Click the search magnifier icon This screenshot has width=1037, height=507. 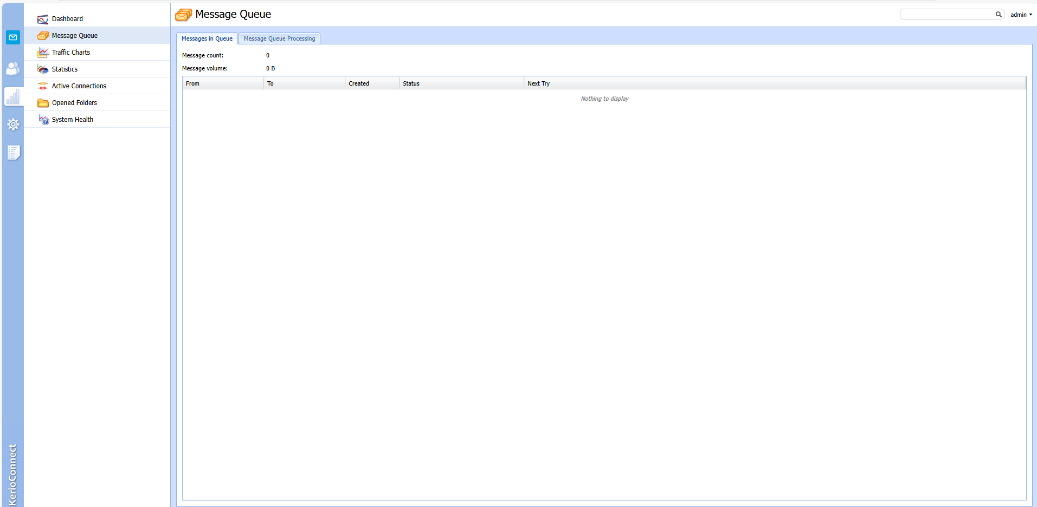click(x=997, y=15)
